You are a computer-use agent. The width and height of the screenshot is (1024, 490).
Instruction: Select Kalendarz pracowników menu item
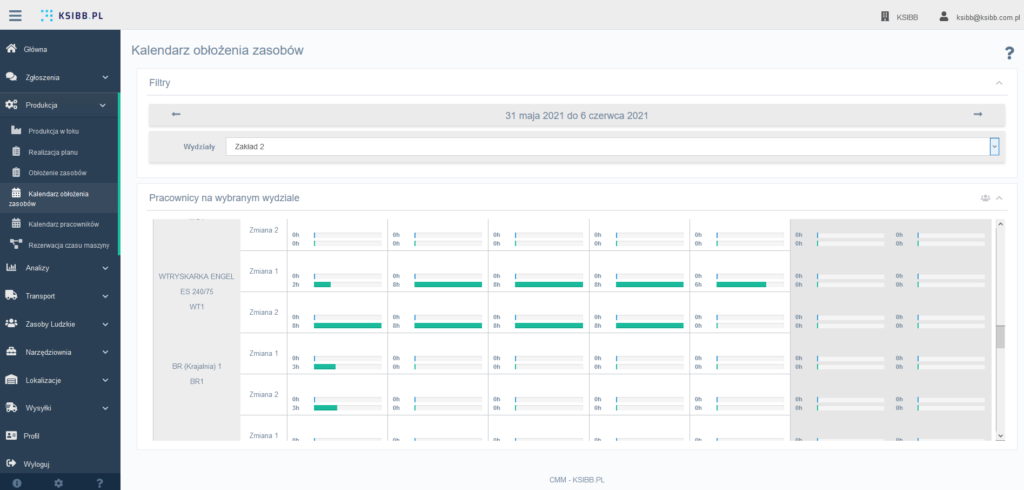click(64, 224)
